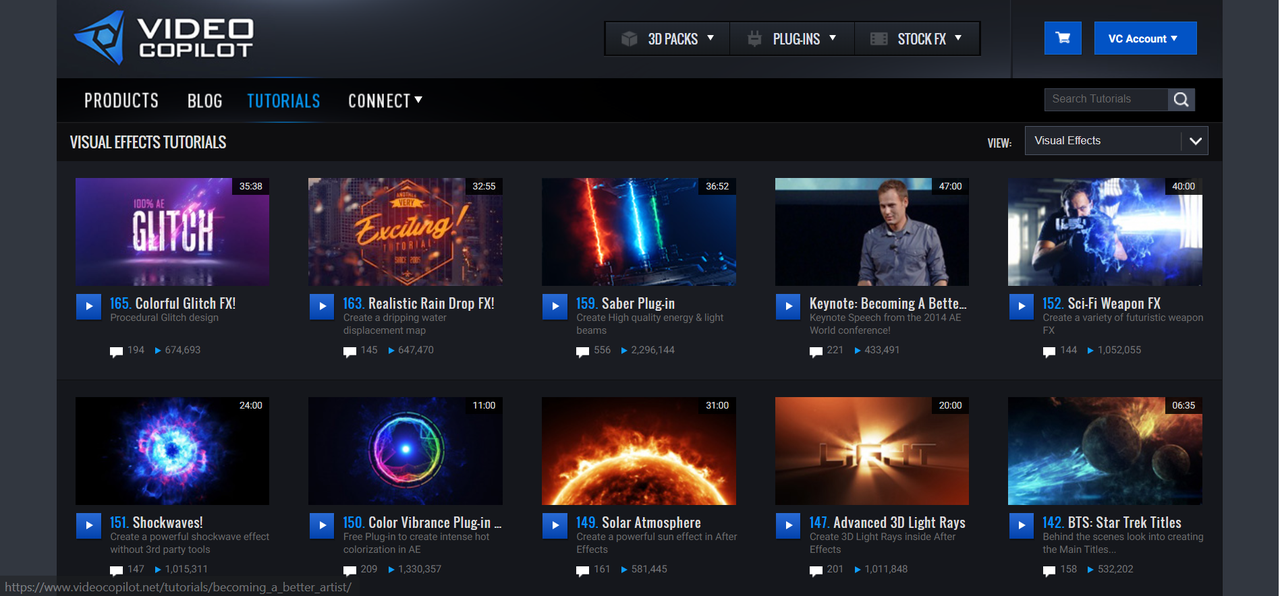
Task: Expand the VC Account dropdown
Action: (1145, 38)
